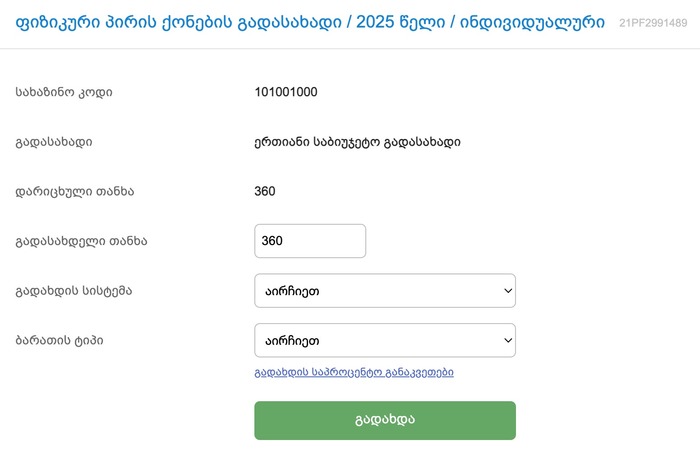Click the chevron arrow of ბარათის ტიპი select
The width and height of the screenshot is (700, 454).
502,340
